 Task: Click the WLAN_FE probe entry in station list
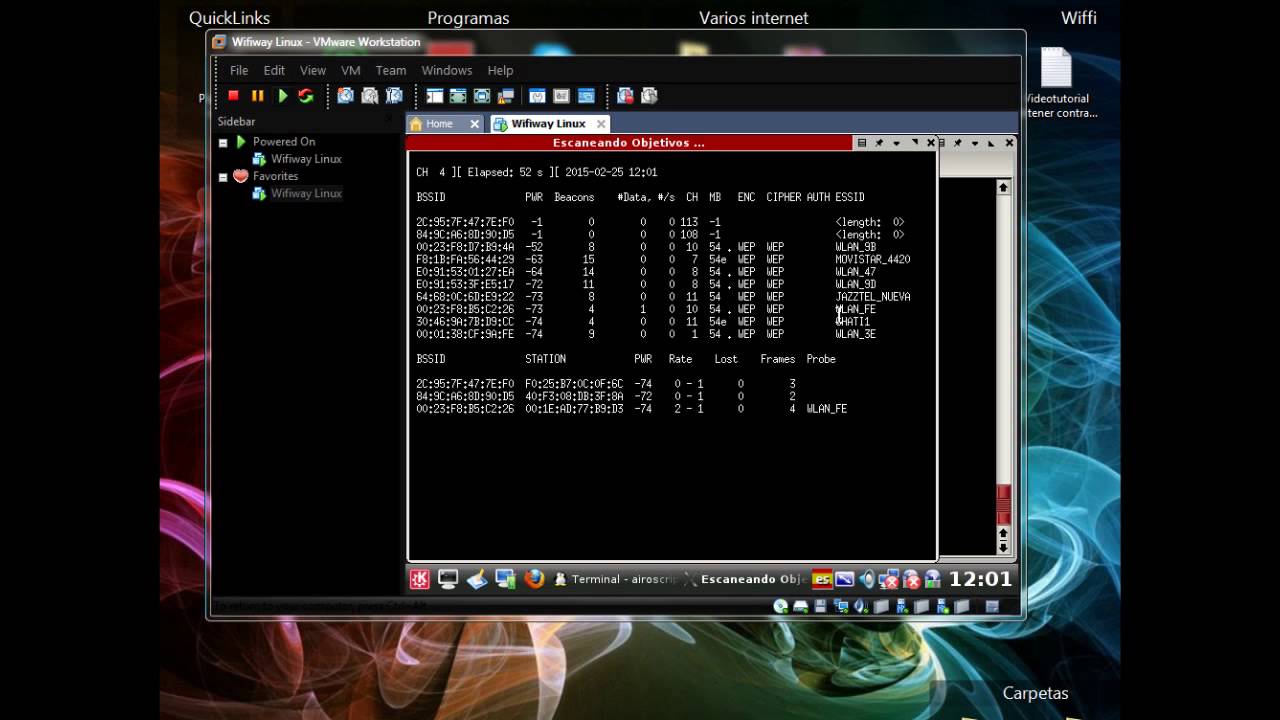tap(826, 409)
